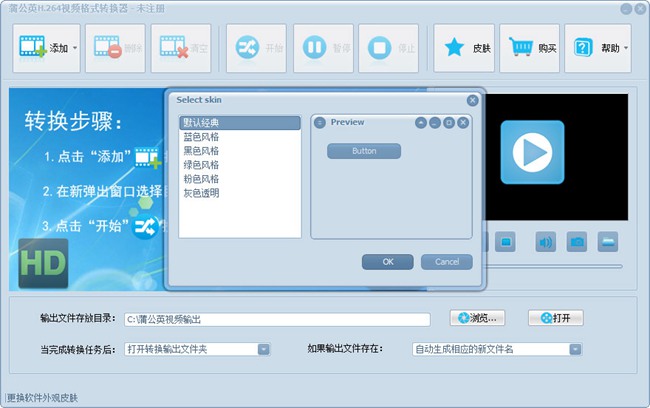Click the 购买 shopping cart button
Image resolution: width=650 pixels, height=408 pixels.
click(x=529, y=48)
